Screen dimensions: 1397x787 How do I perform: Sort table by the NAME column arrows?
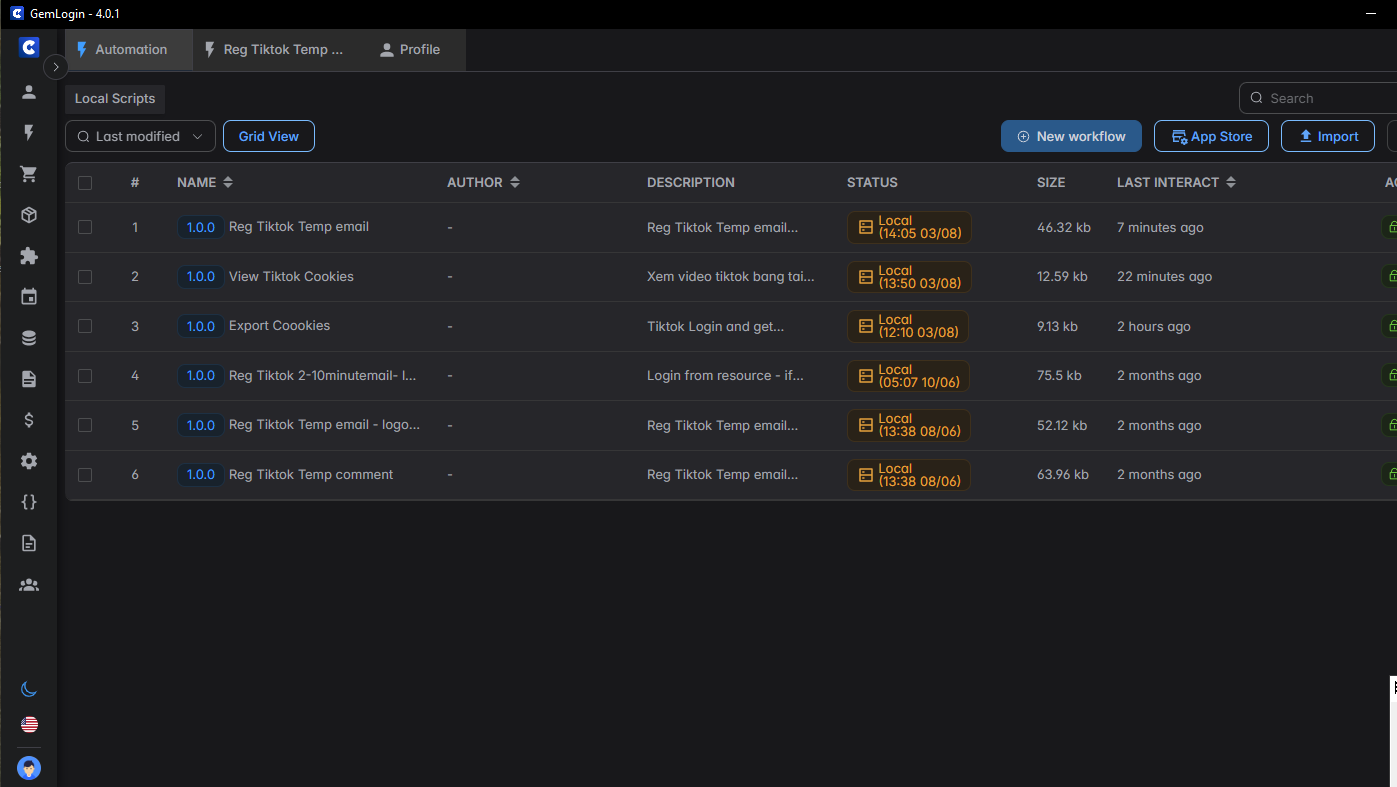[228, 182]
